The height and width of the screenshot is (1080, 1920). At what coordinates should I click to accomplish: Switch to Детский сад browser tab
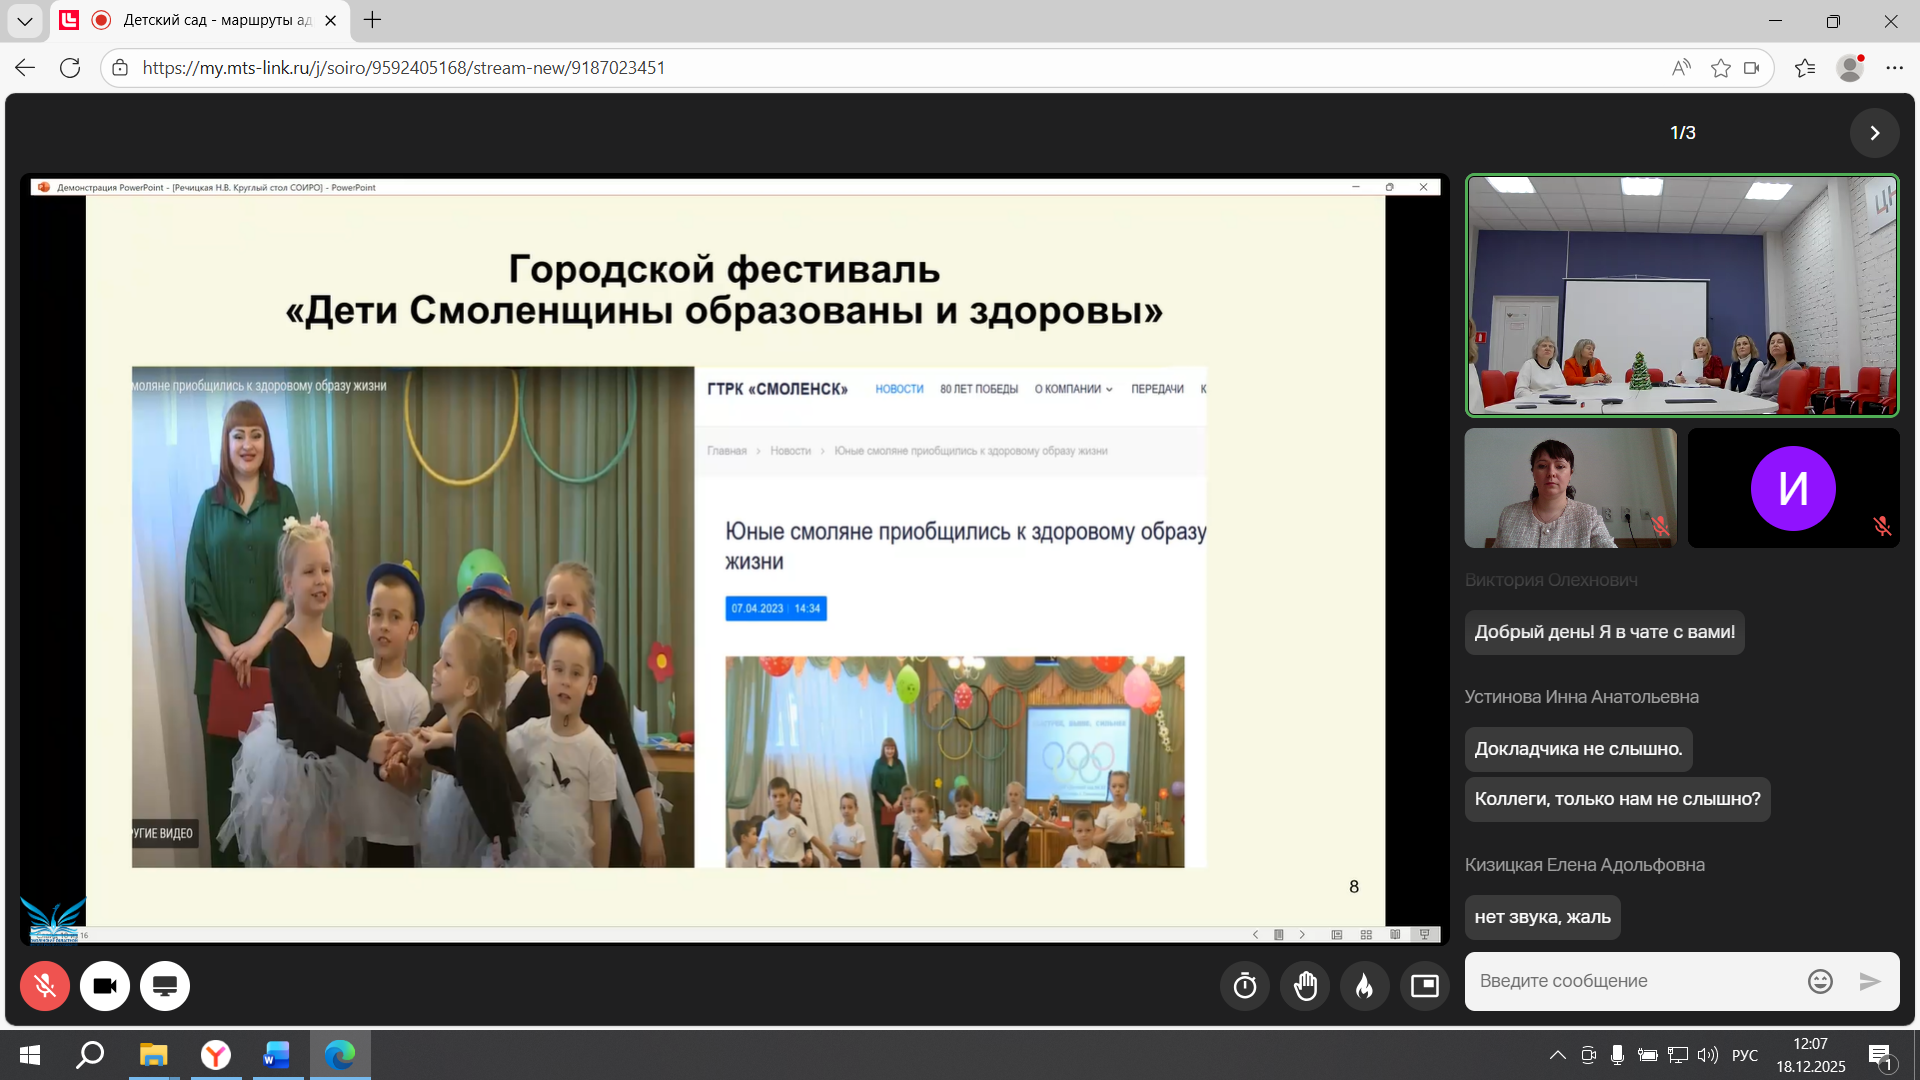click(215, 20)
